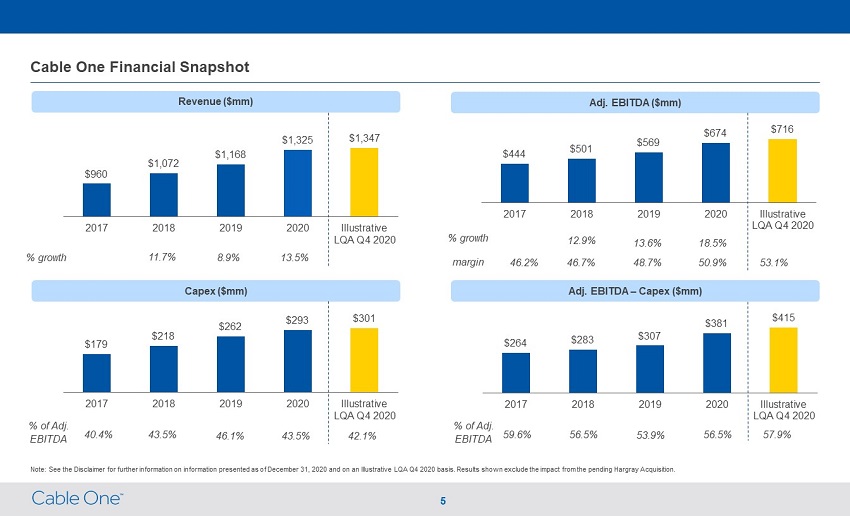Click the $264 EBITDA minus Capex label
This screenshot has height=516, width=850.
[x=515, y=343]
